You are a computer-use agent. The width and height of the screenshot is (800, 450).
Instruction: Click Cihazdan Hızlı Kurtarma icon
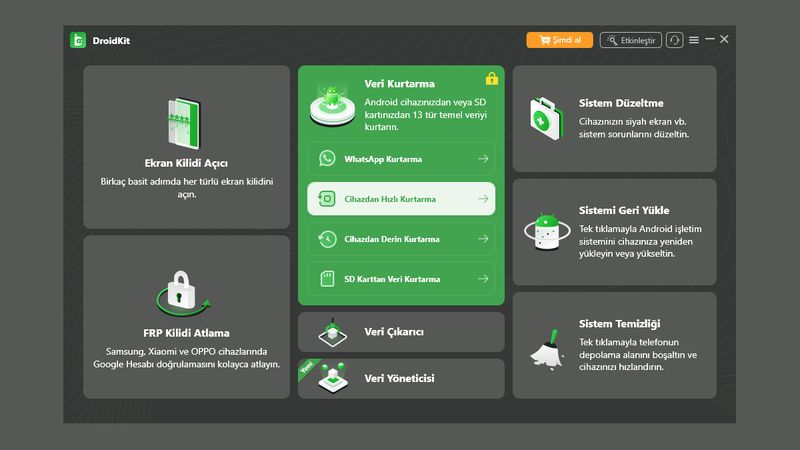tap(327, 199)
